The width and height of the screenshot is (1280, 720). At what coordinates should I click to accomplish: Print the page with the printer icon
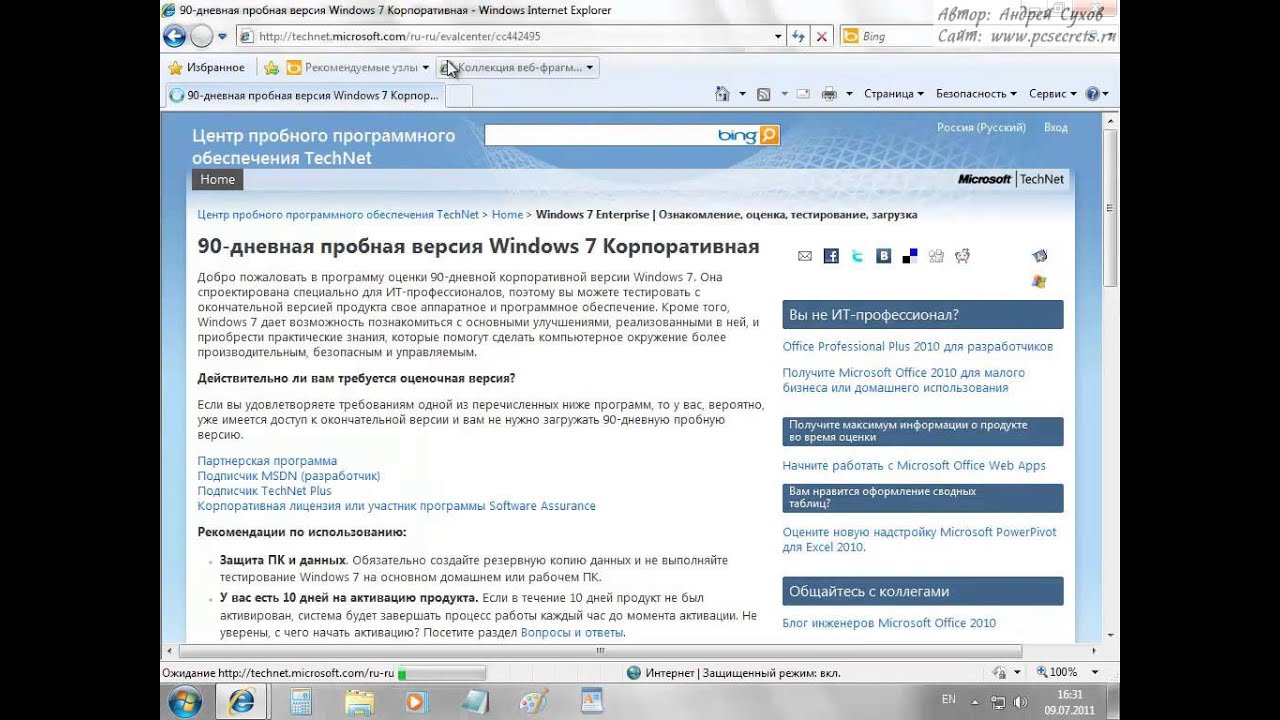[x=829, y=93]
